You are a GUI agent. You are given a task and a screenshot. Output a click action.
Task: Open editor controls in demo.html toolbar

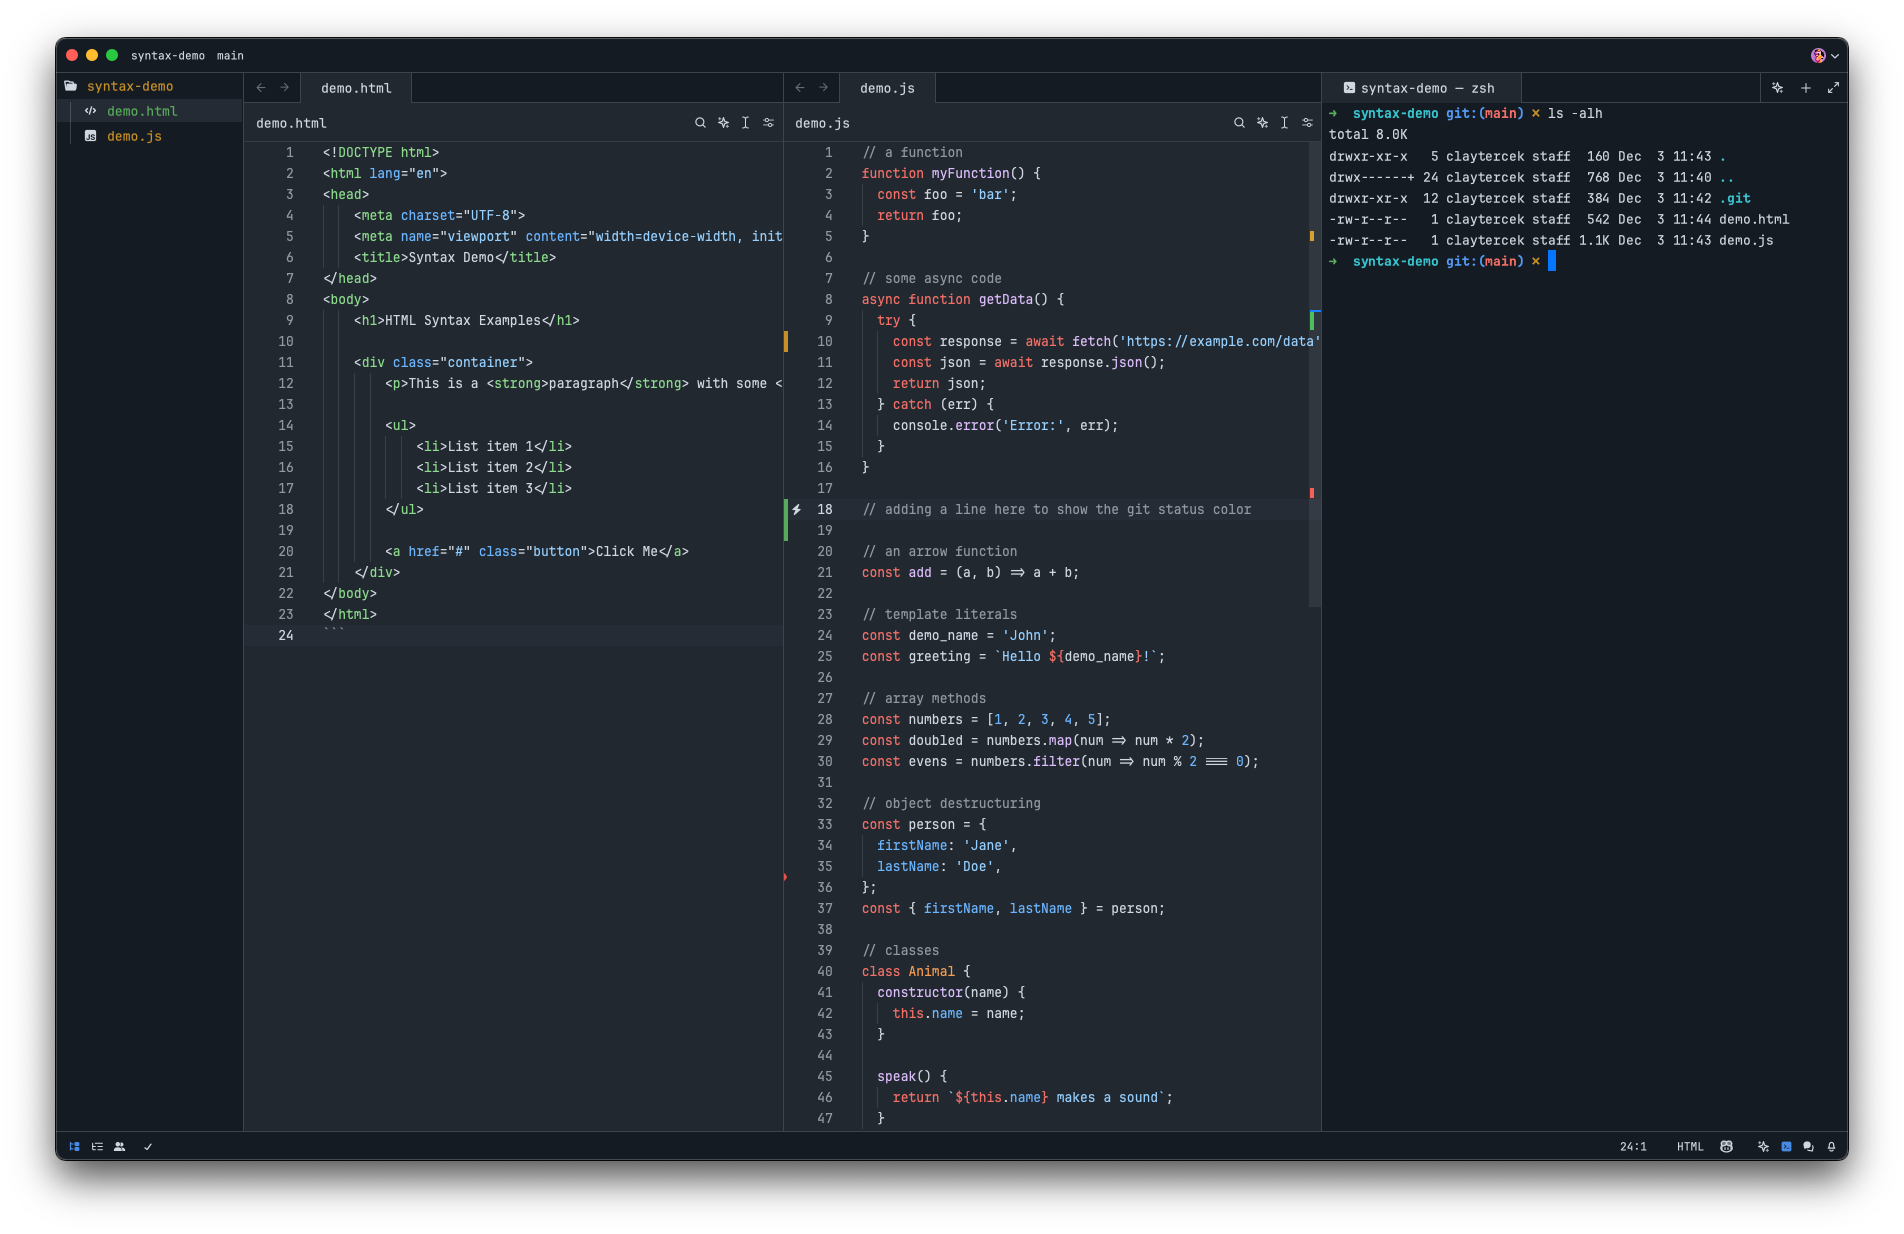pos(768,123)
